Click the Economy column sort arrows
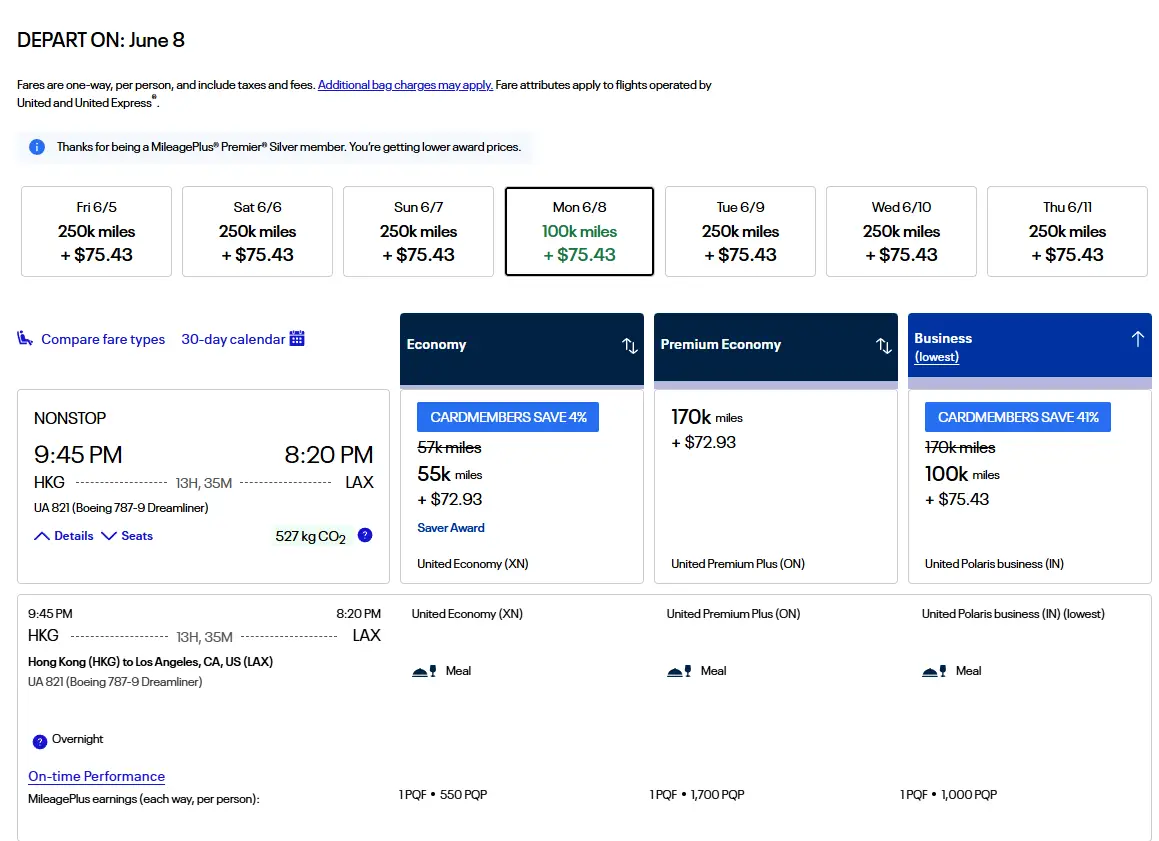 [629, 345]
